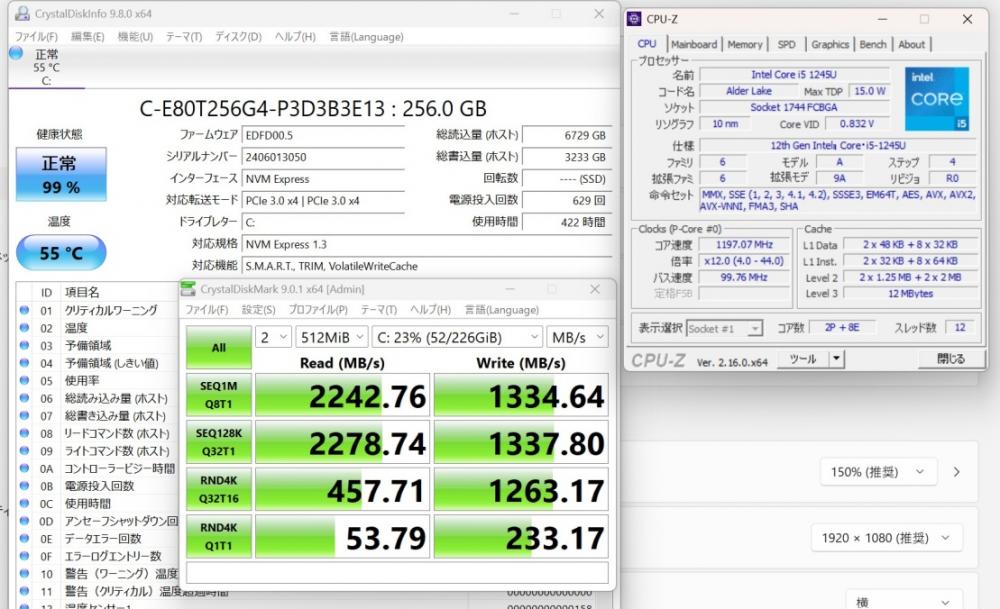This screenshot has height=609, width=1000.
Task: Open 1920 × 1080 resolution dropdown
Action: 886,538
